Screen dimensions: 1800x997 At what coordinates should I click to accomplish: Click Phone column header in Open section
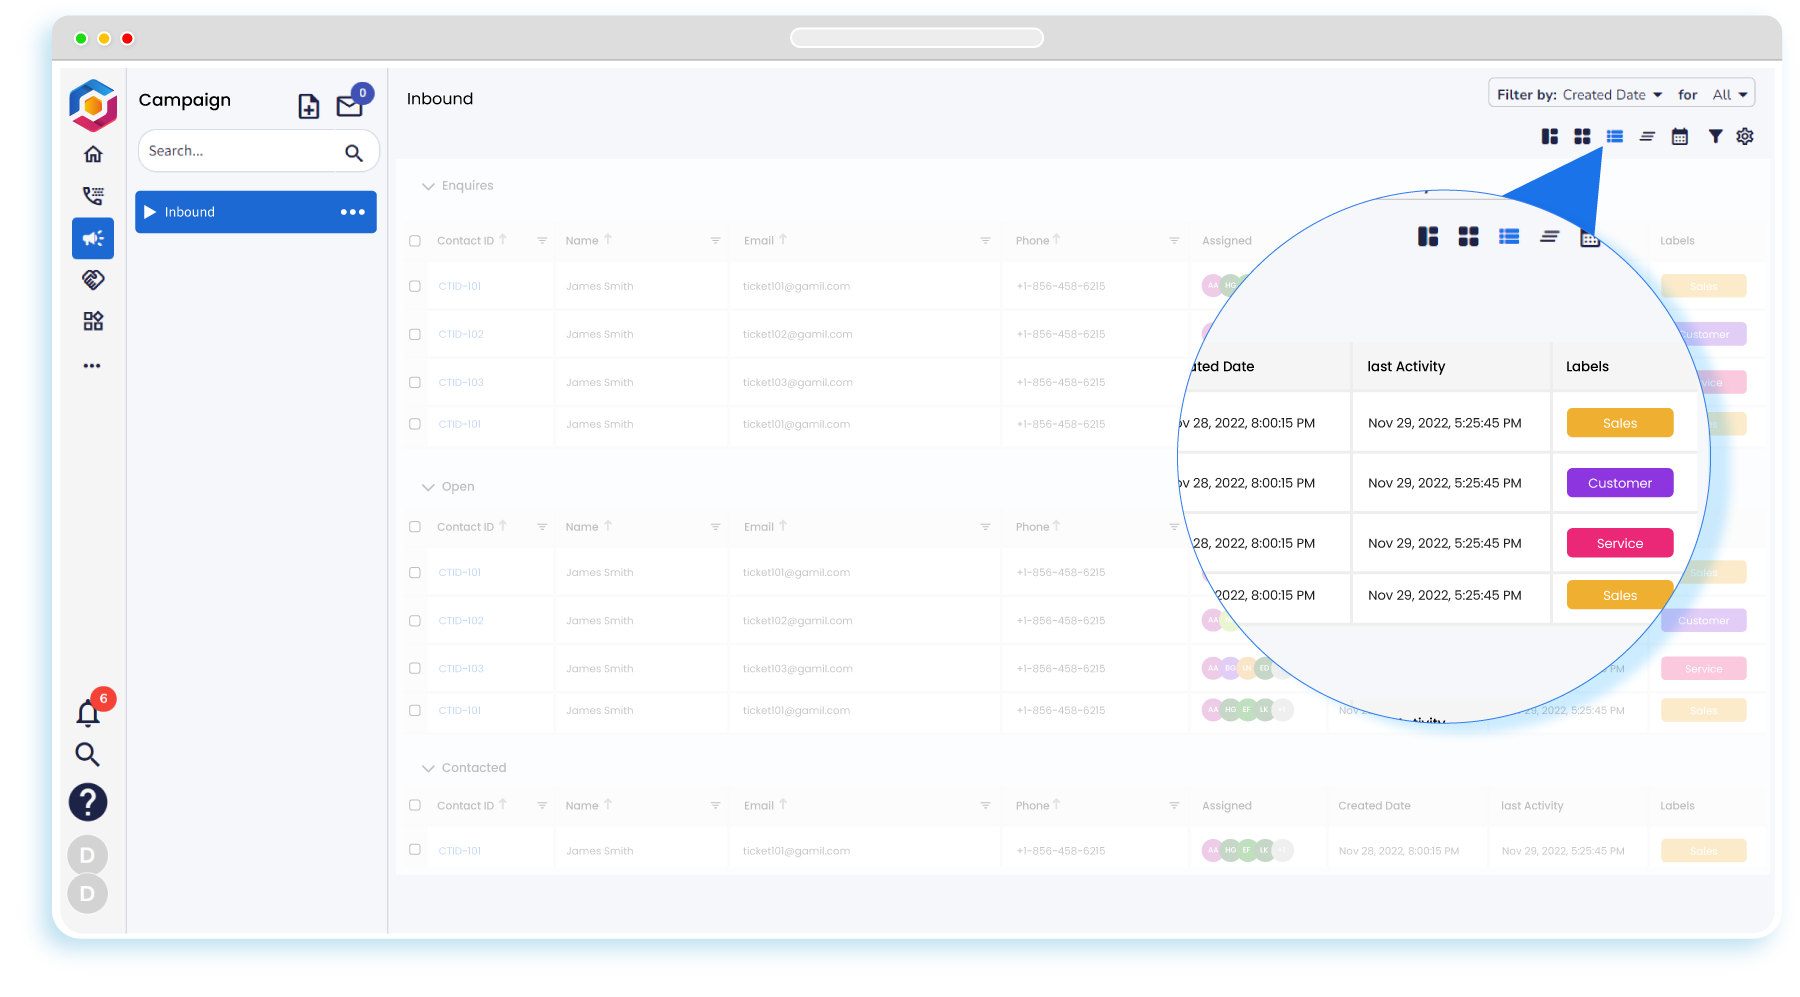1032,527
